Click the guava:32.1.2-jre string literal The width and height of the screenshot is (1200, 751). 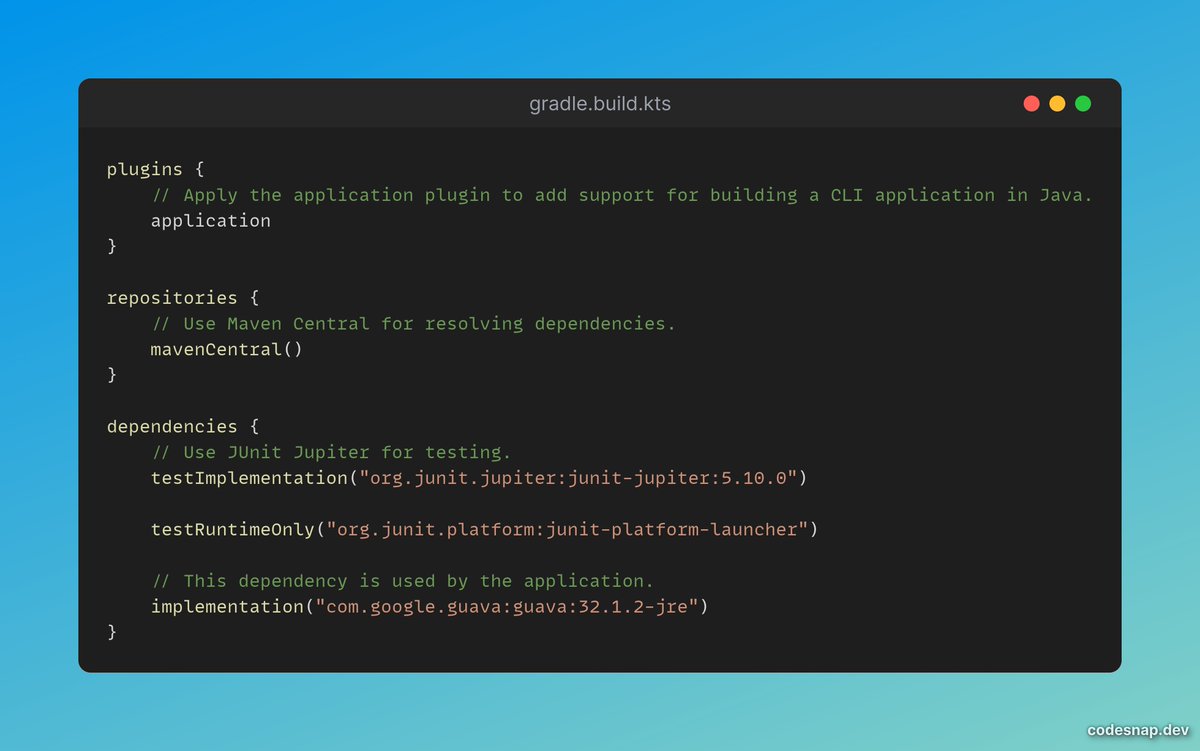tap(506, 607)
